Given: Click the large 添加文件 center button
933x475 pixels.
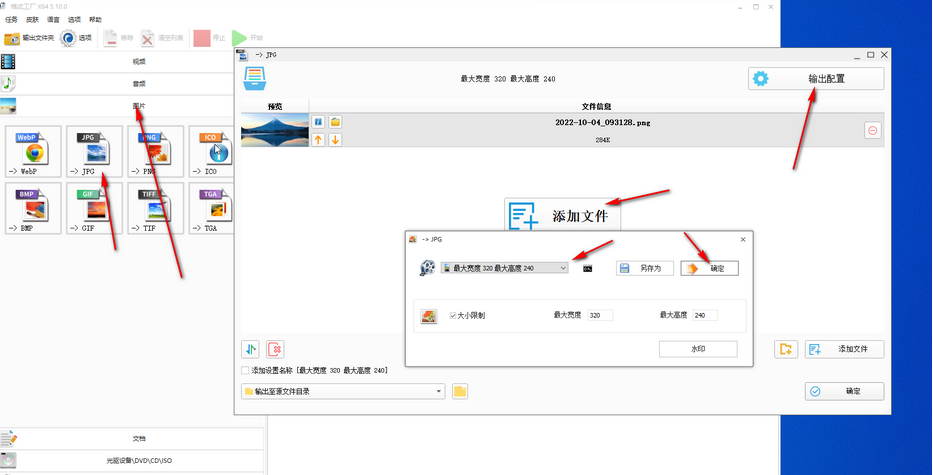Looking at the screenshot, I should [x=563, y=215].
